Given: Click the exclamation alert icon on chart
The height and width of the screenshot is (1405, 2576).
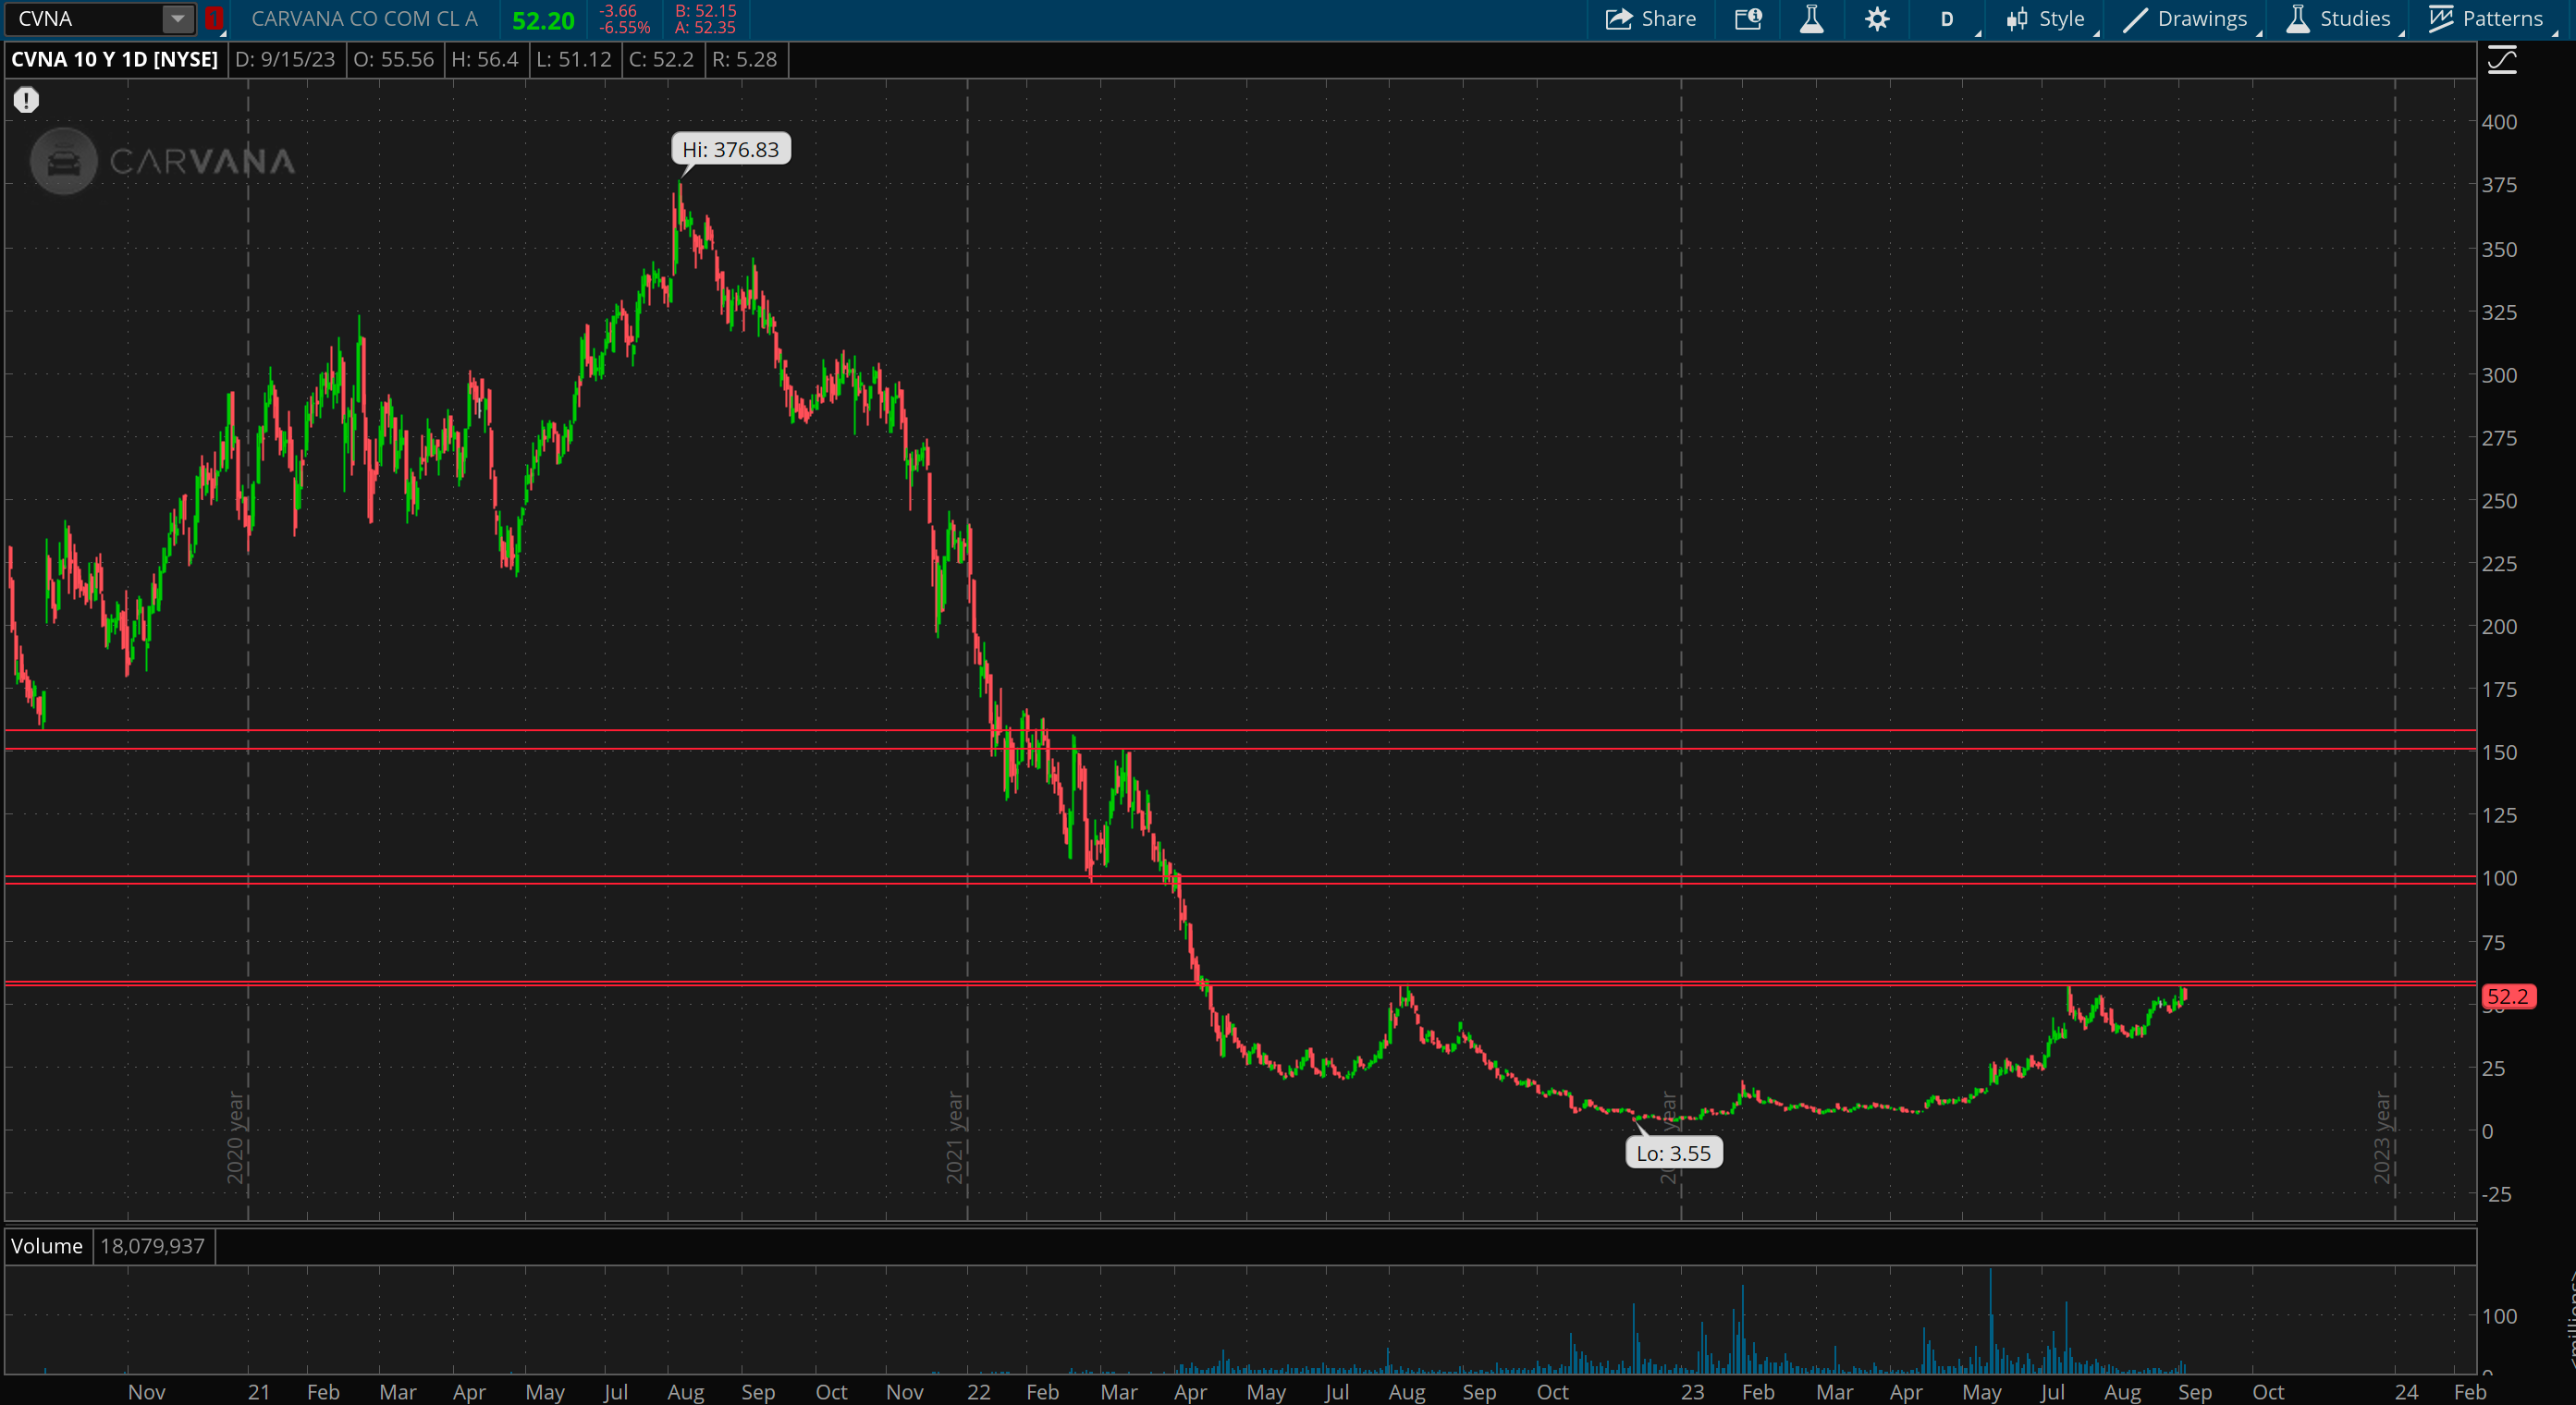Looking at the screenshot, I should coord(26,100).
